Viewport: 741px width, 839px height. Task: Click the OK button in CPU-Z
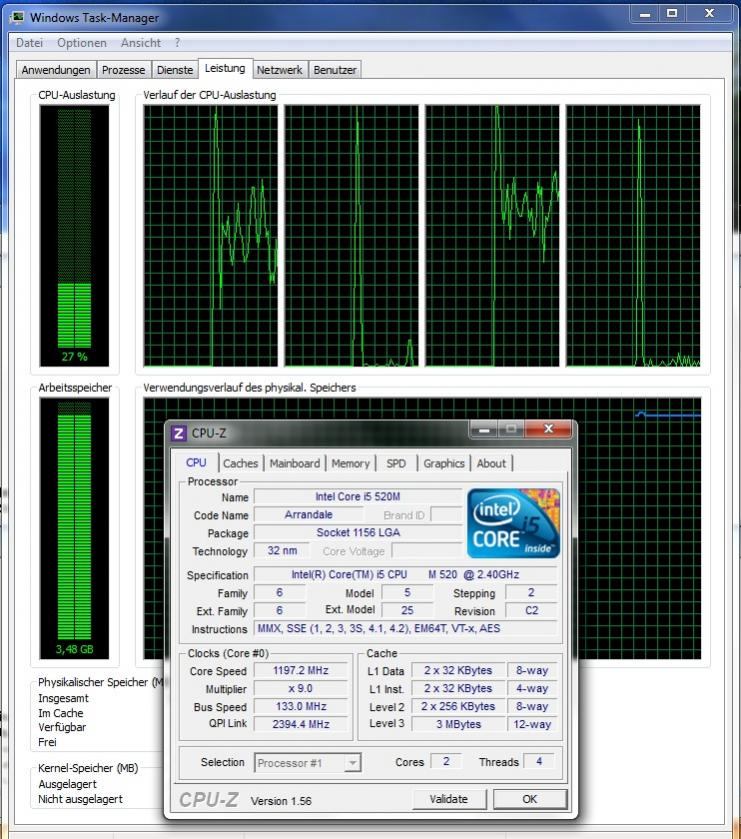pyautogui.click(x=530, y=799)
